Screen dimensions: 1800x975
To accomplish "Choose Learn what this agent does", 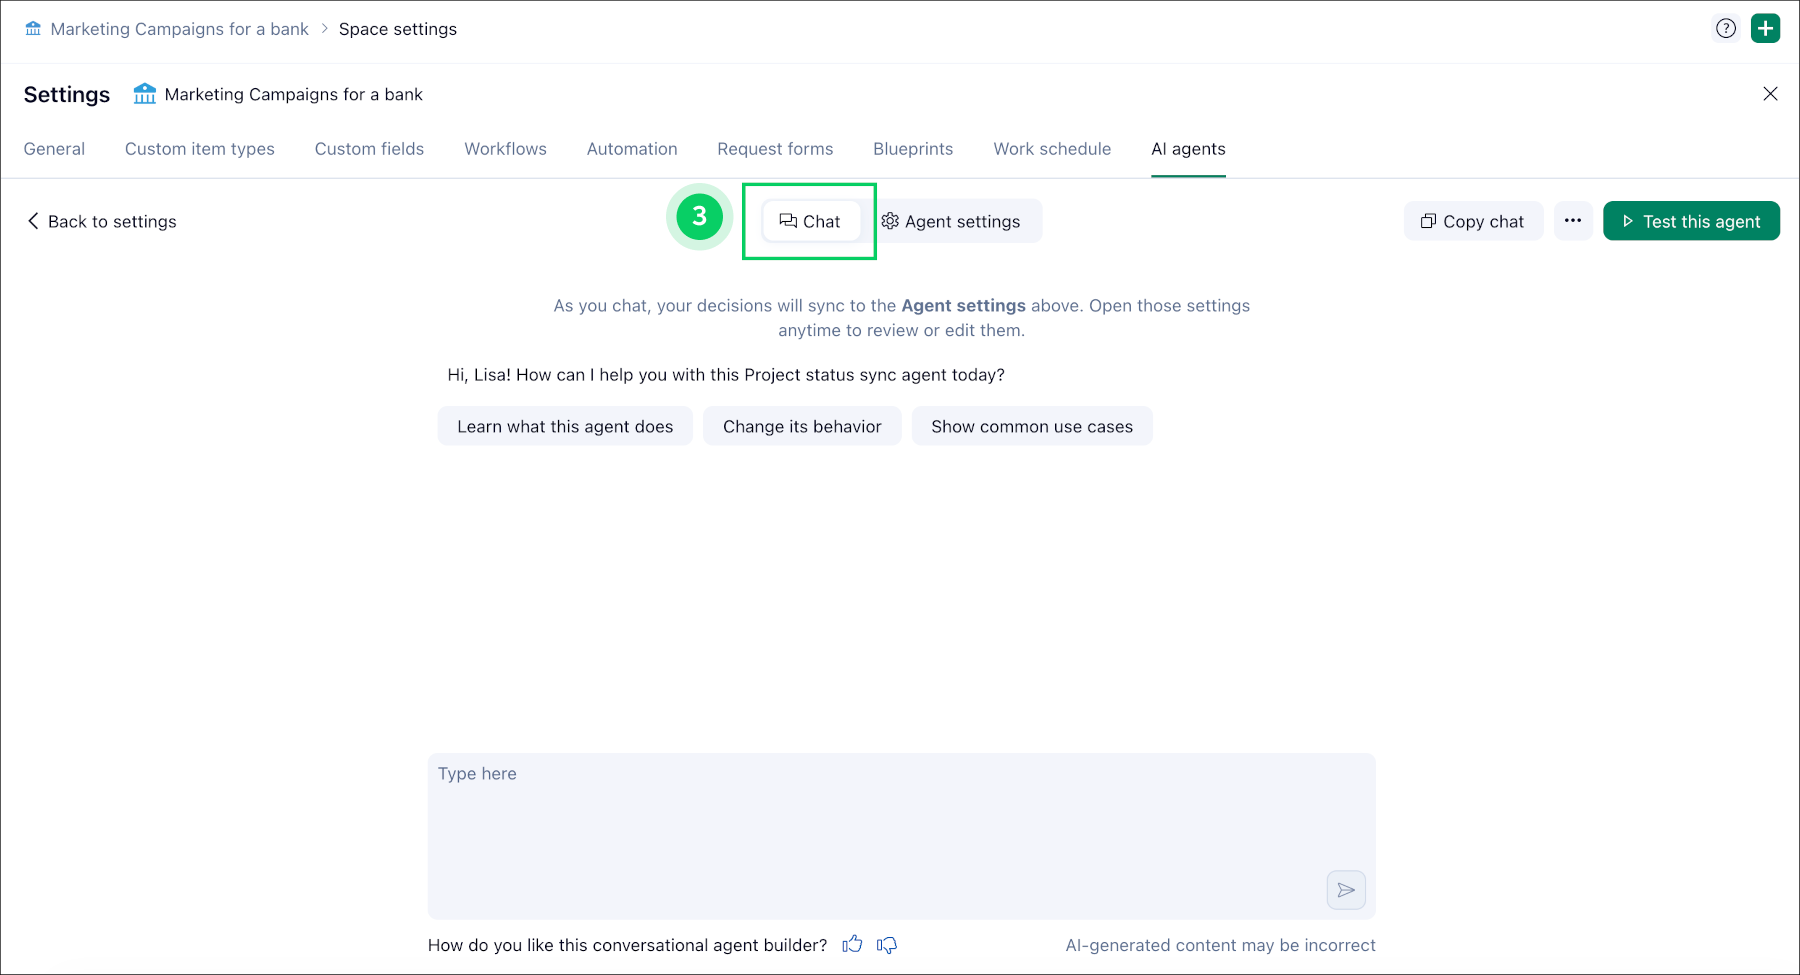I will pos(565,426).
